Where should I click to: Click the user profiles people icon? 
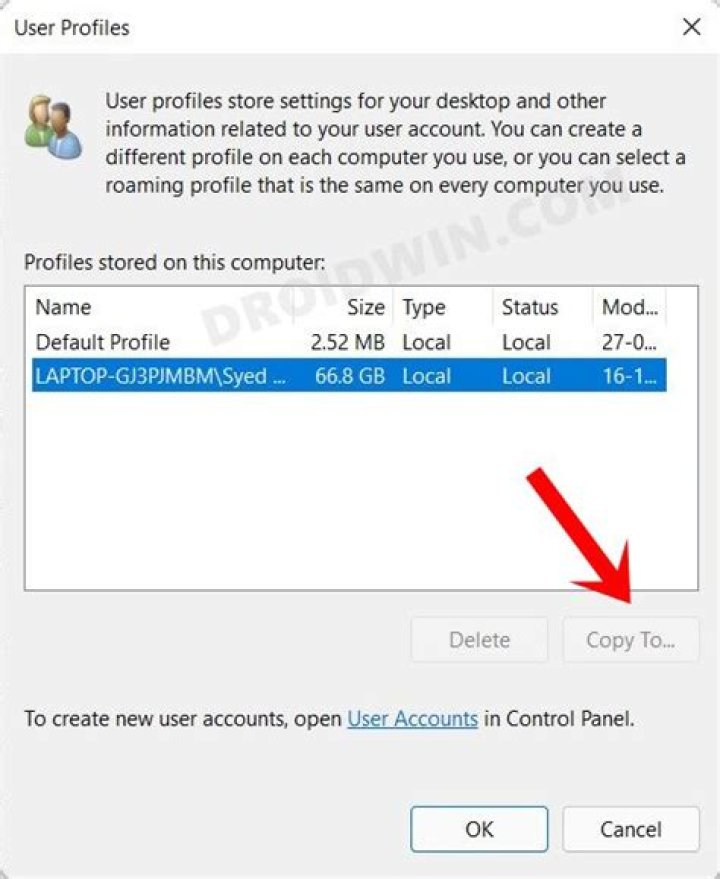53,127
